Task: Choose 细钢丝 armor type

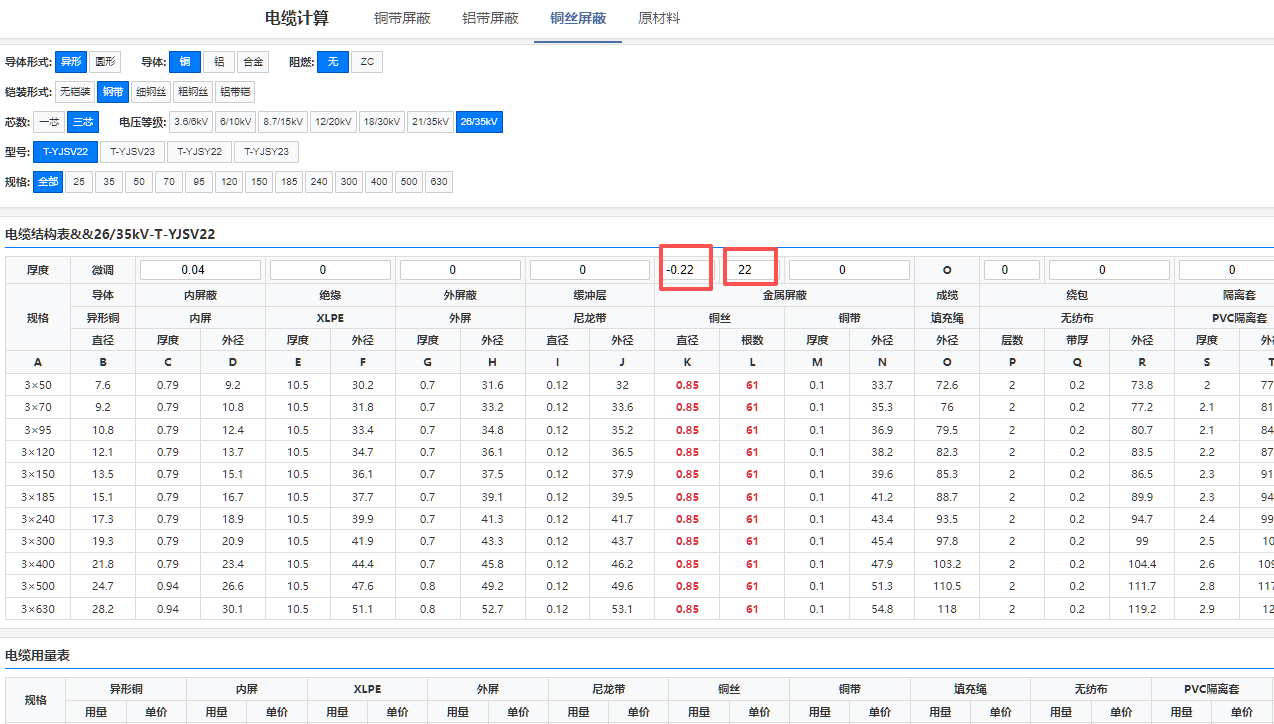Action: pyautogui.click(x=151, y=92)
